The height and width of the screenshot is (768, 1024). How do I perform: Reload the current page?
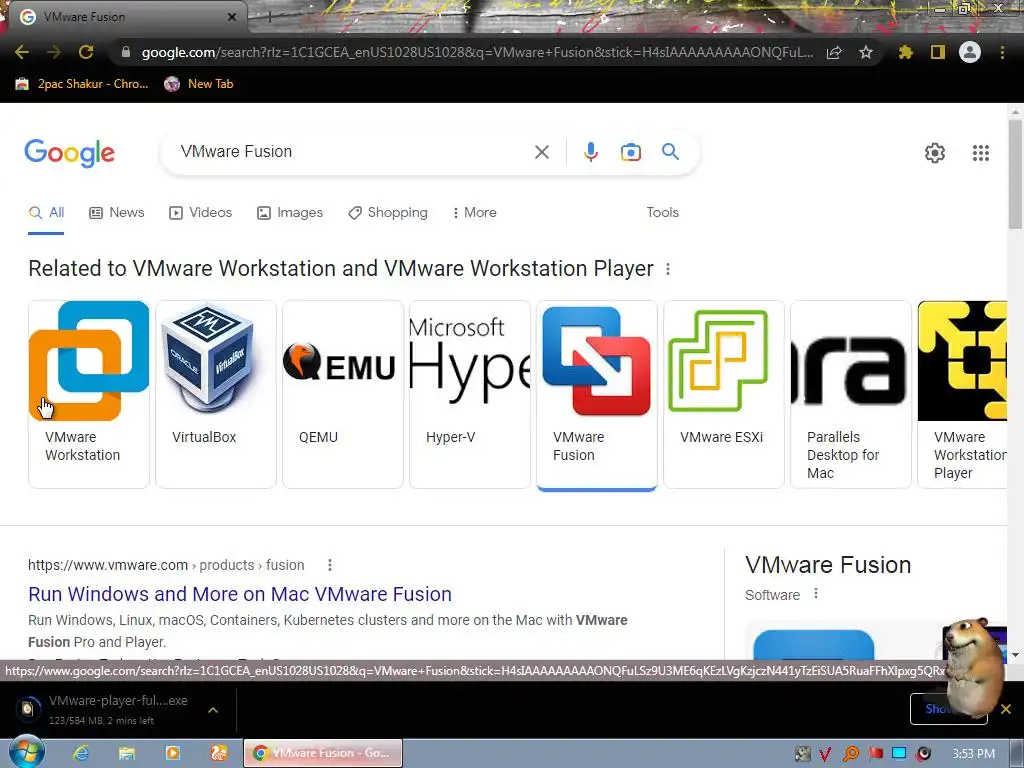[x=86, y=52]
